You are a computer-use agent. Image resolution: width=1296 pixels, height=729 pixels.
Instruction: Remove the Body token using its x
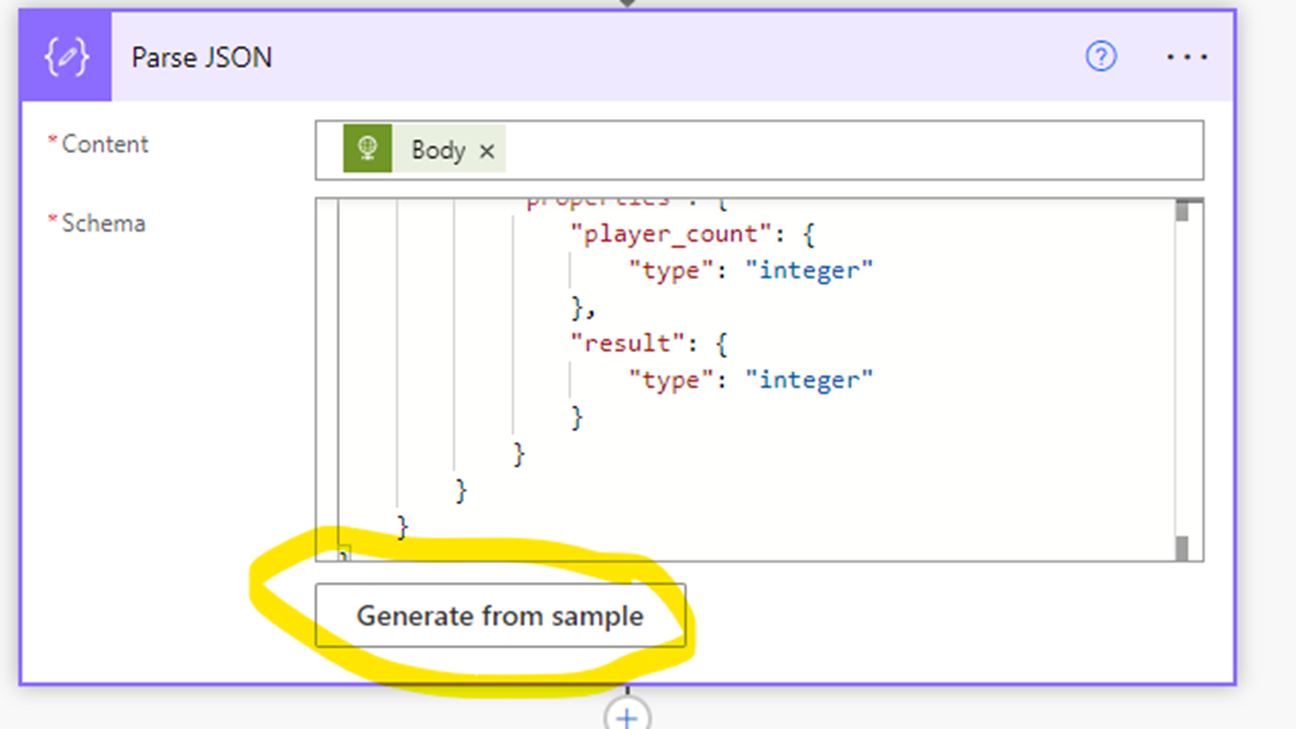tap(487, 150)
